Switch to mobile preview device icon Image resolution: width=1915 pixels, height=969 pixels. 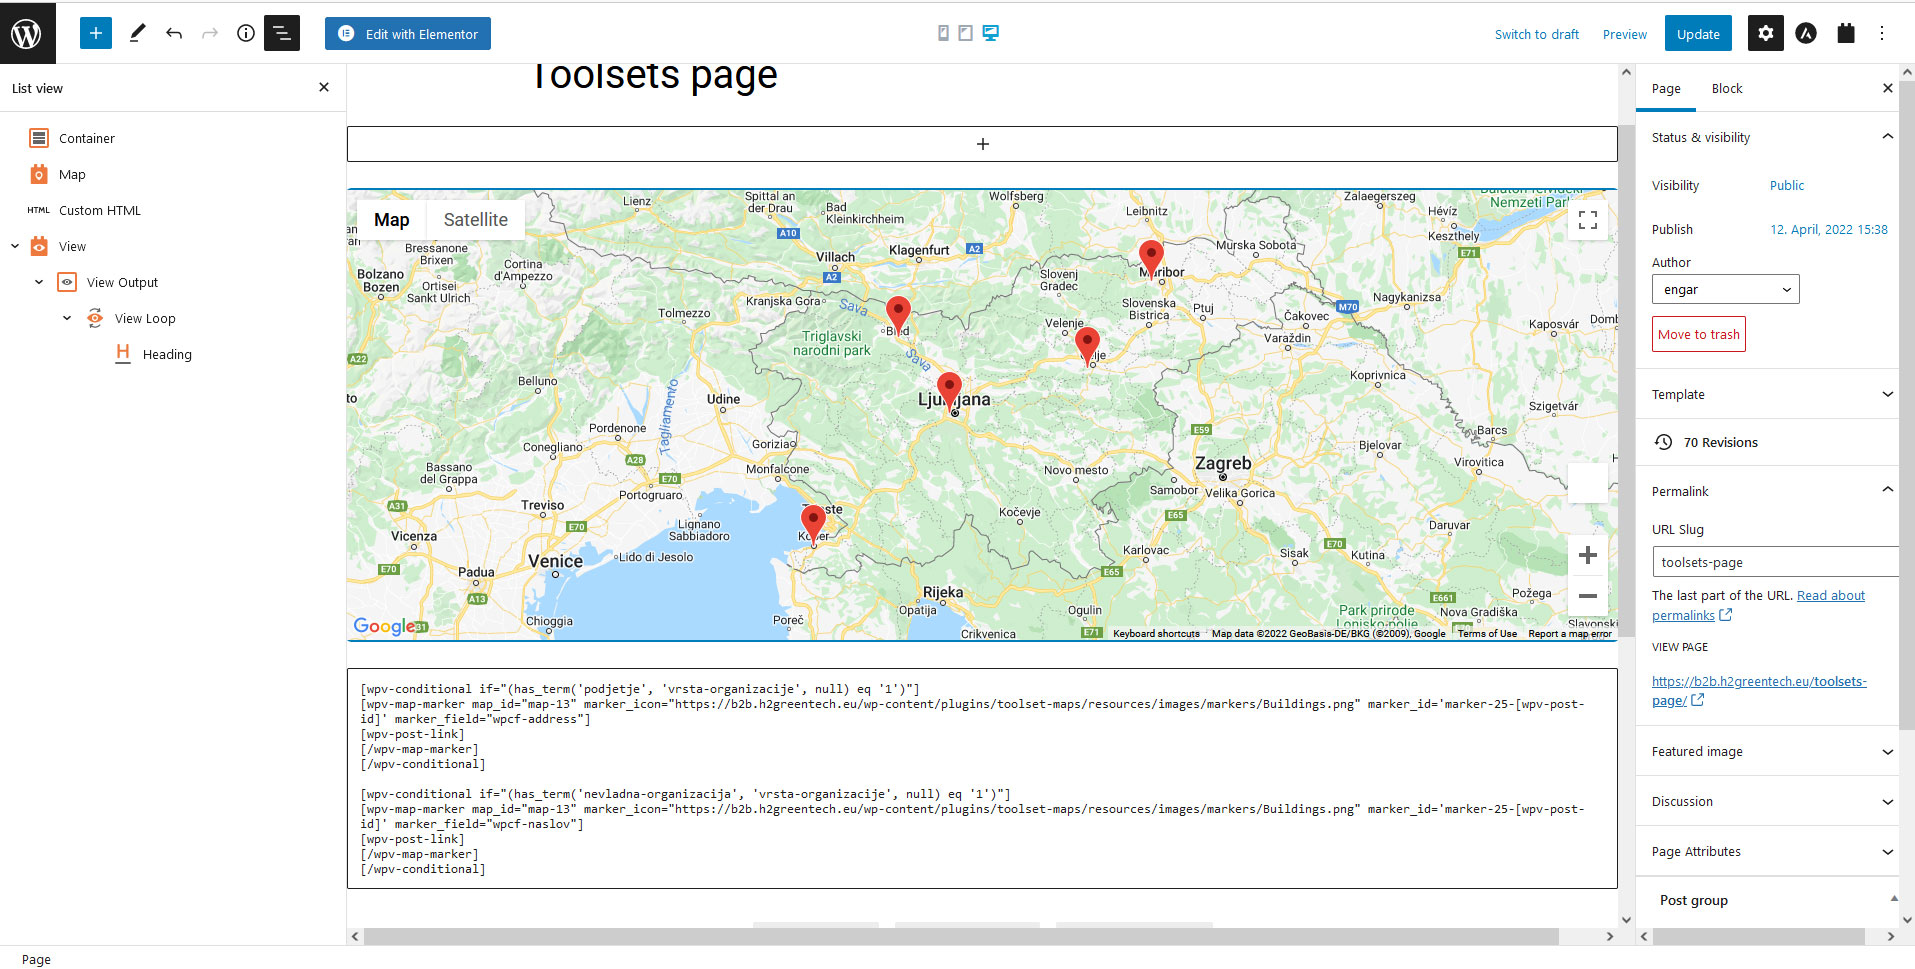click(x=943, y=33)
